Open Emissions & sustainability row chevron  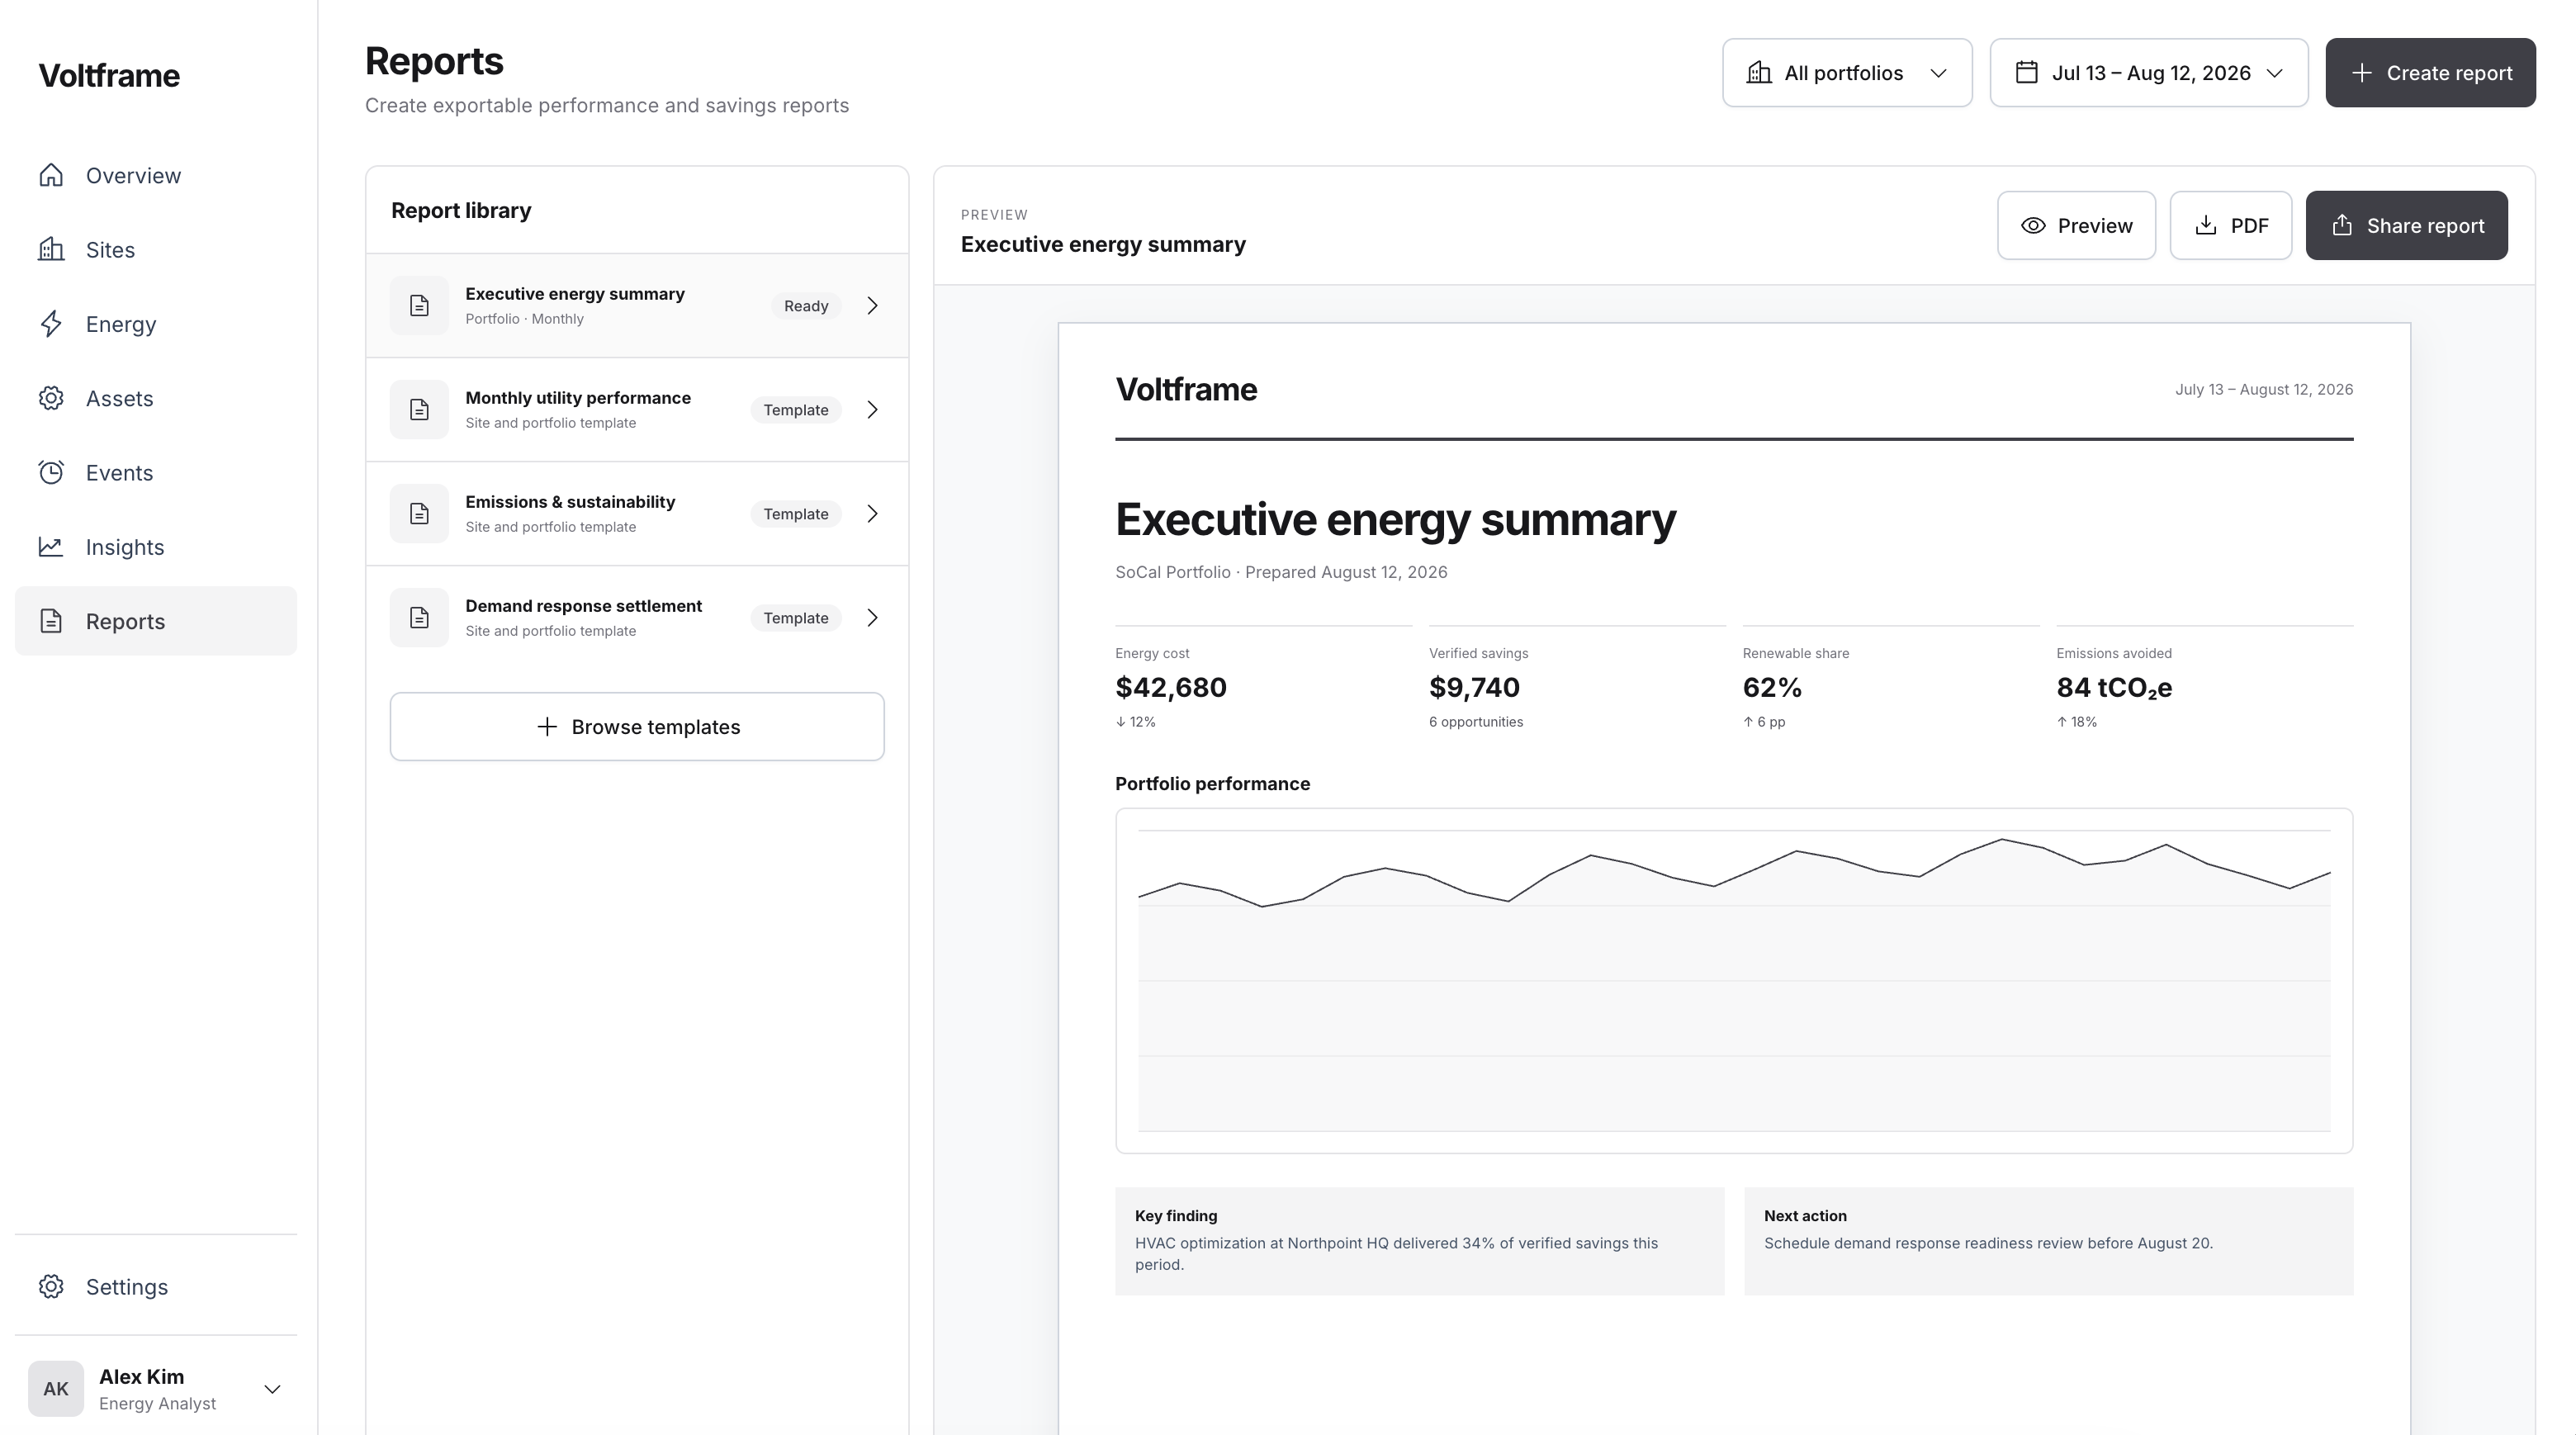pos(872,513)
